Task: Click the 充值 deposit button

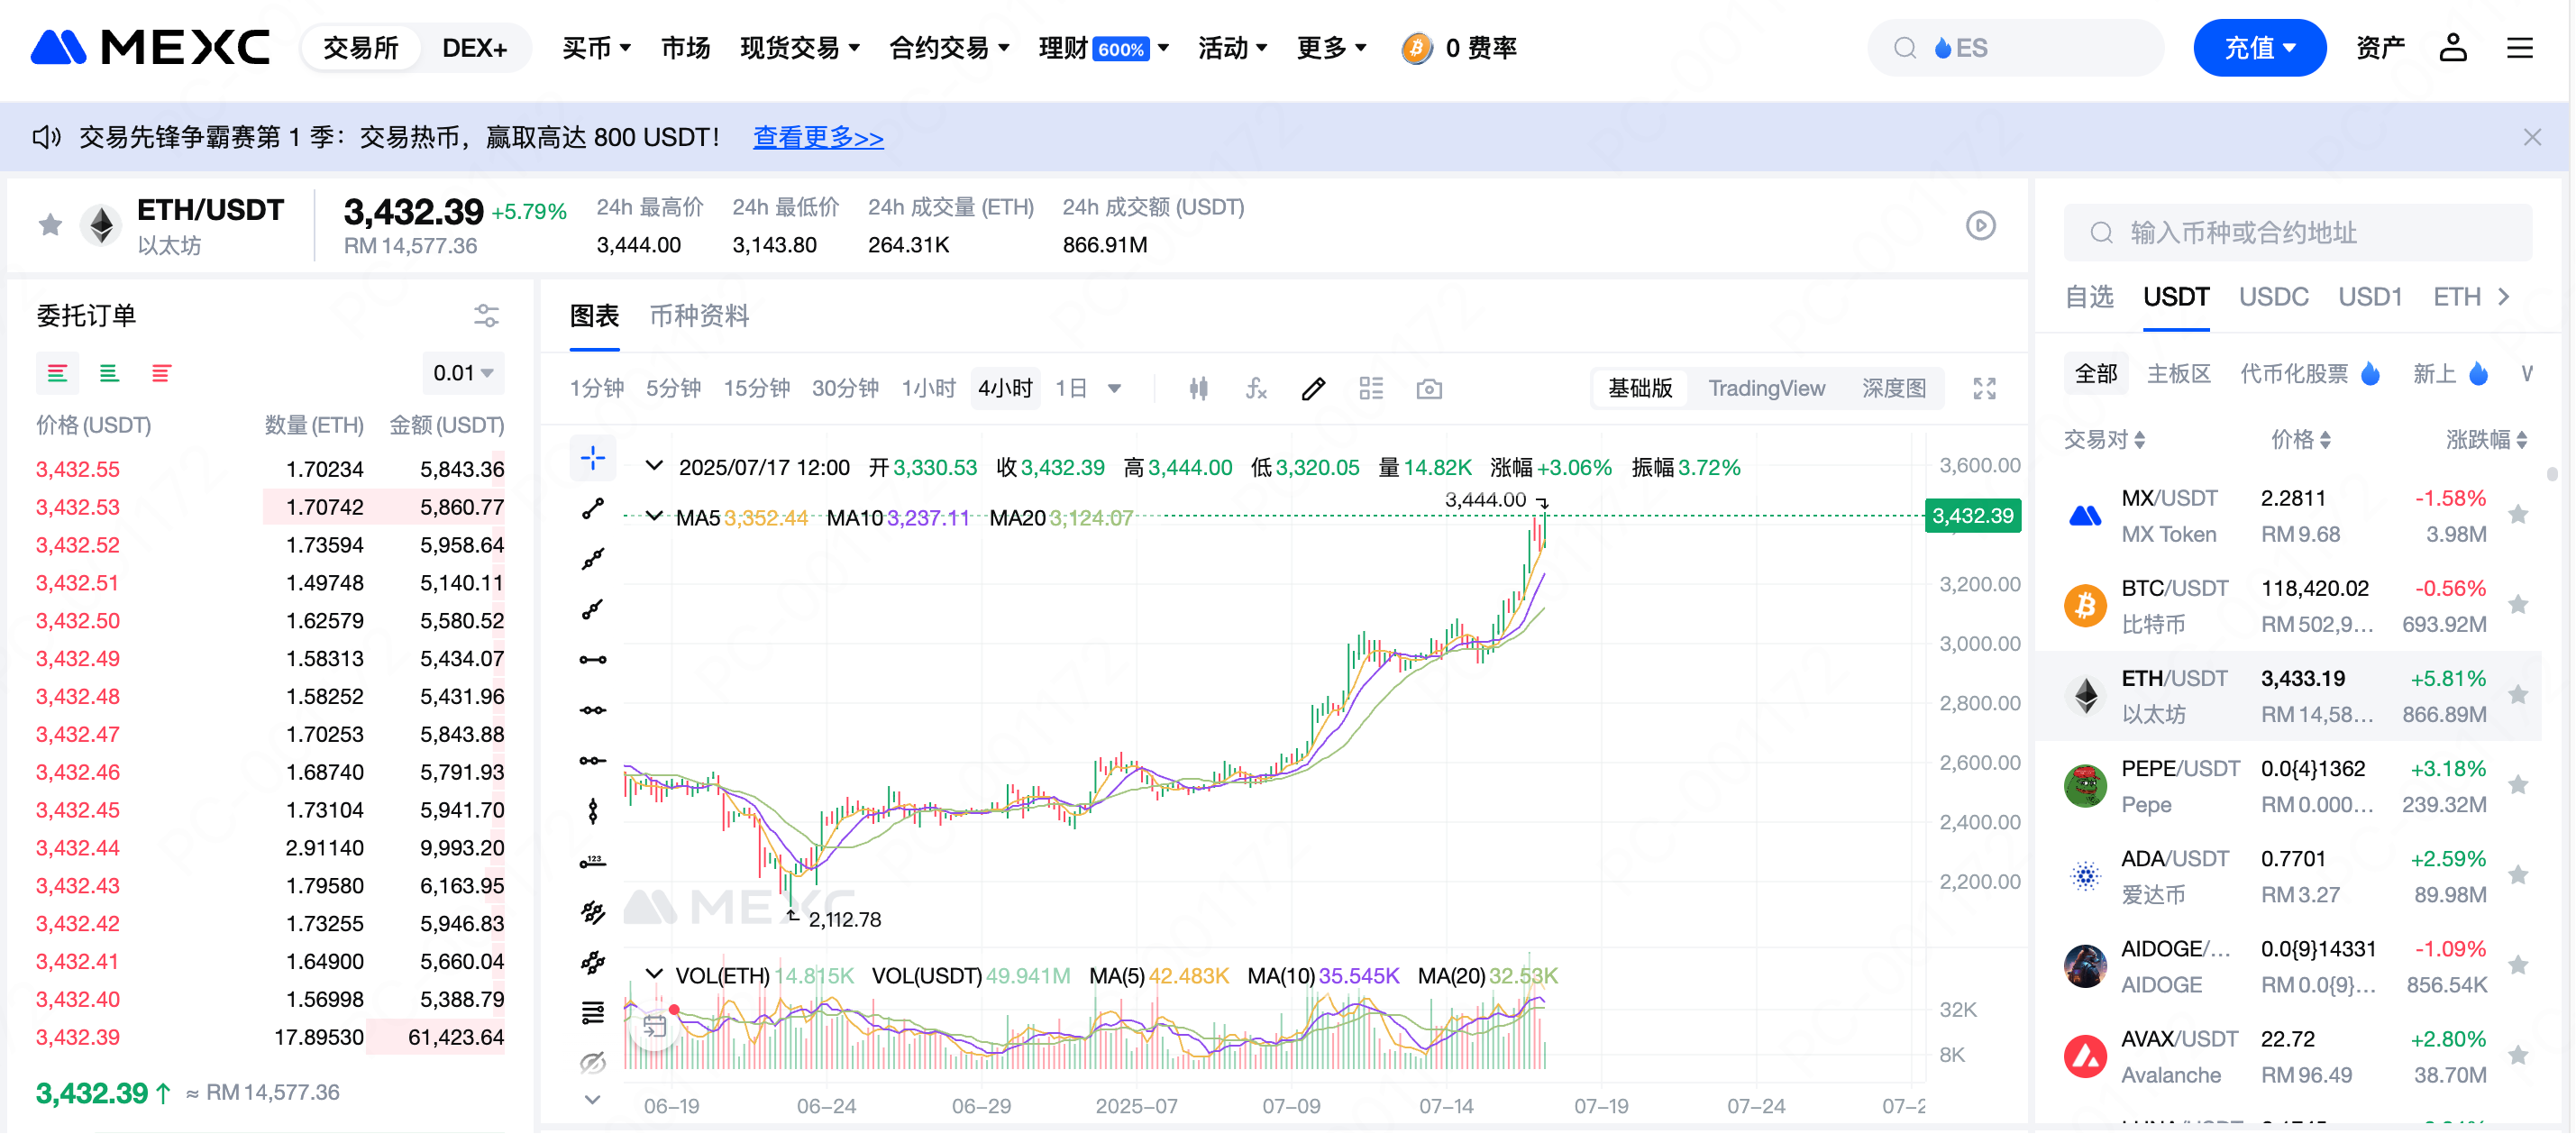Action: [x=2259, y=48]
